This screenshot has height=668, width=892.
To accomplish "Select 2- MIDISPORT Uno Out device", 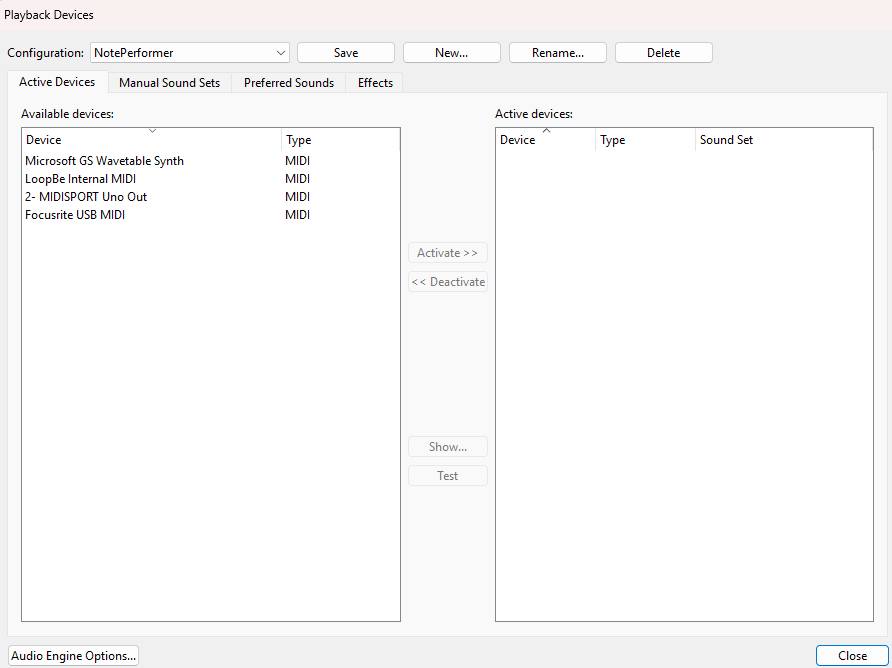I will click(210, 197).
